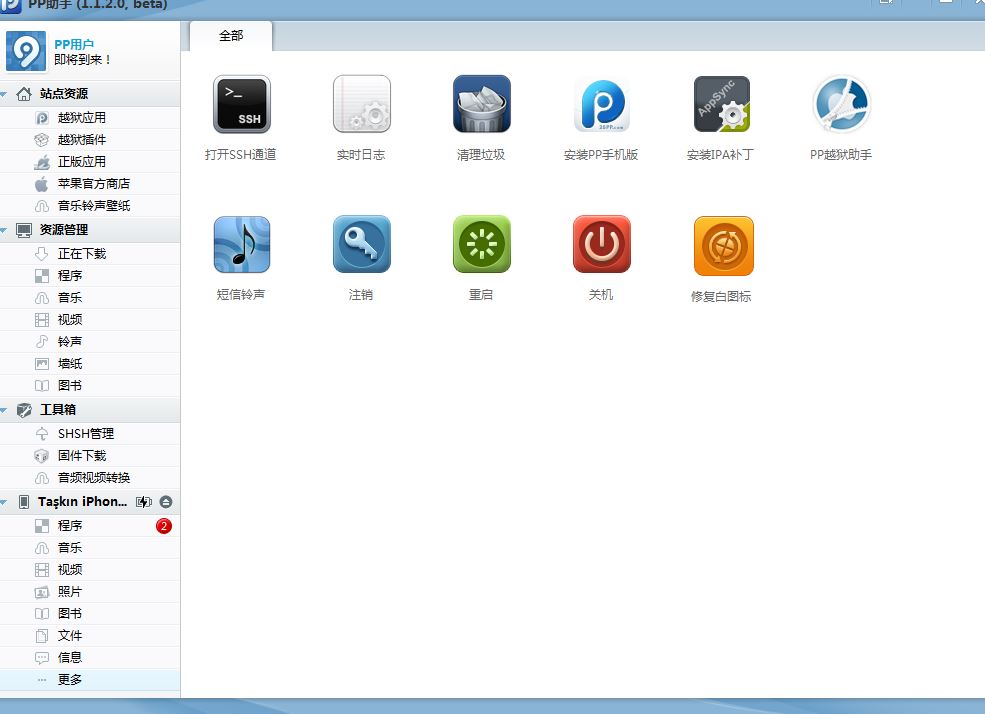
Task: Open SHSH管理 in the toolbox
Action: tap(90, 434)
